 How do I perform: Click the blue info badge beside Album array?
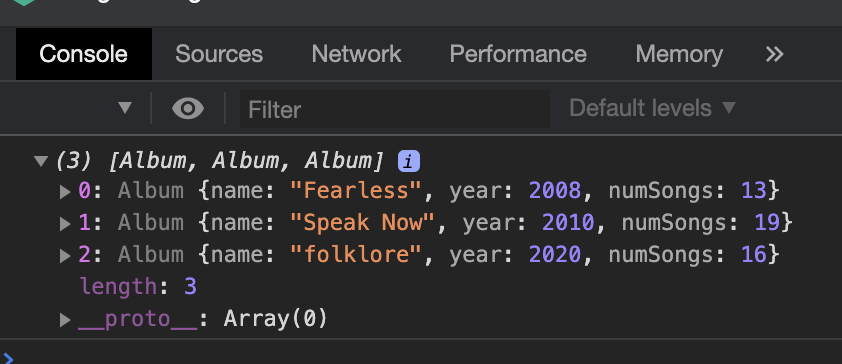tap(409, 161)
